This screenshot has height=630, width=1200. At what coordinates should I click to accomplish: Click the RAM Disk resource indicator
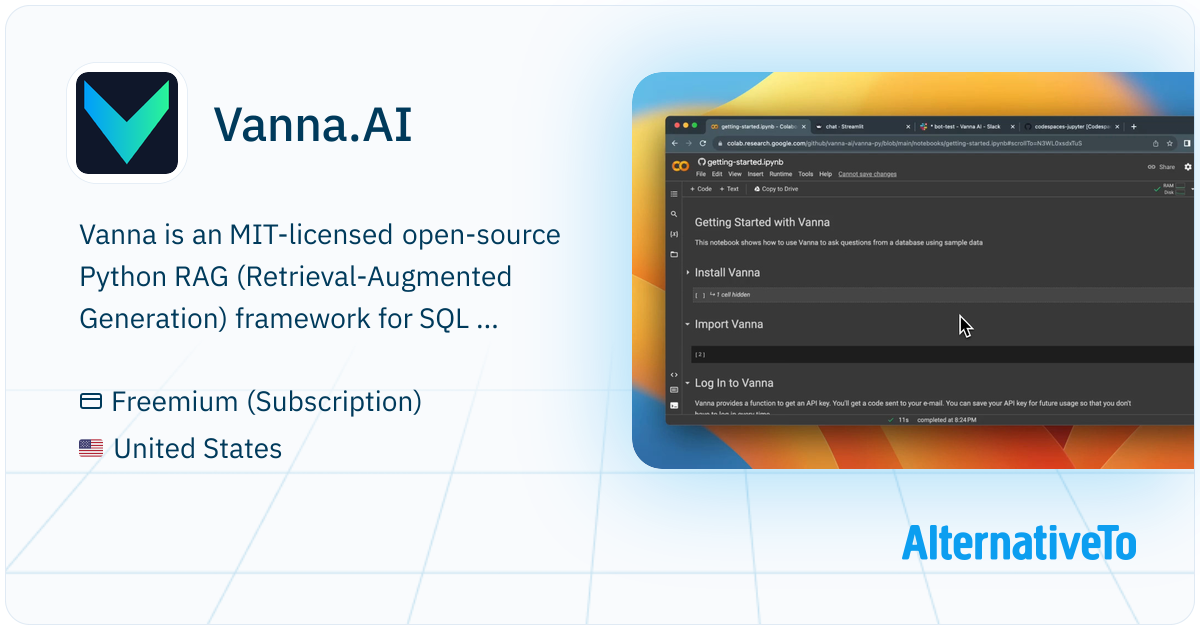[1169, 189]
